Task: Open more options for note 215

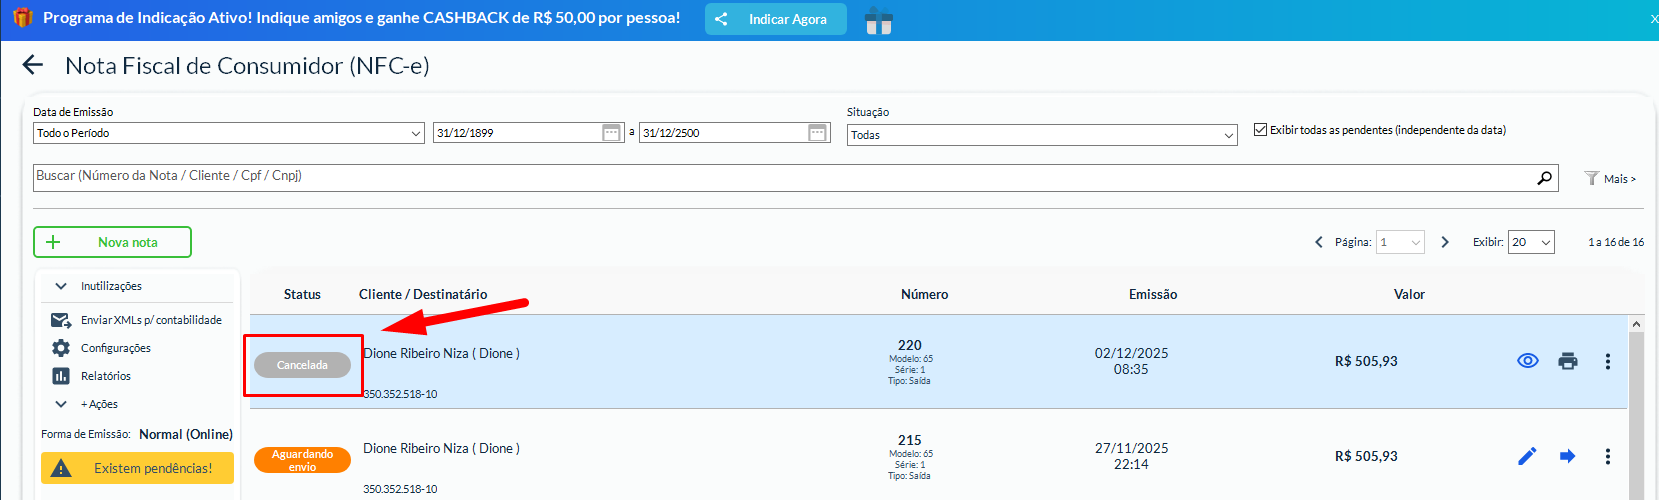Action: pos(1607,456)
